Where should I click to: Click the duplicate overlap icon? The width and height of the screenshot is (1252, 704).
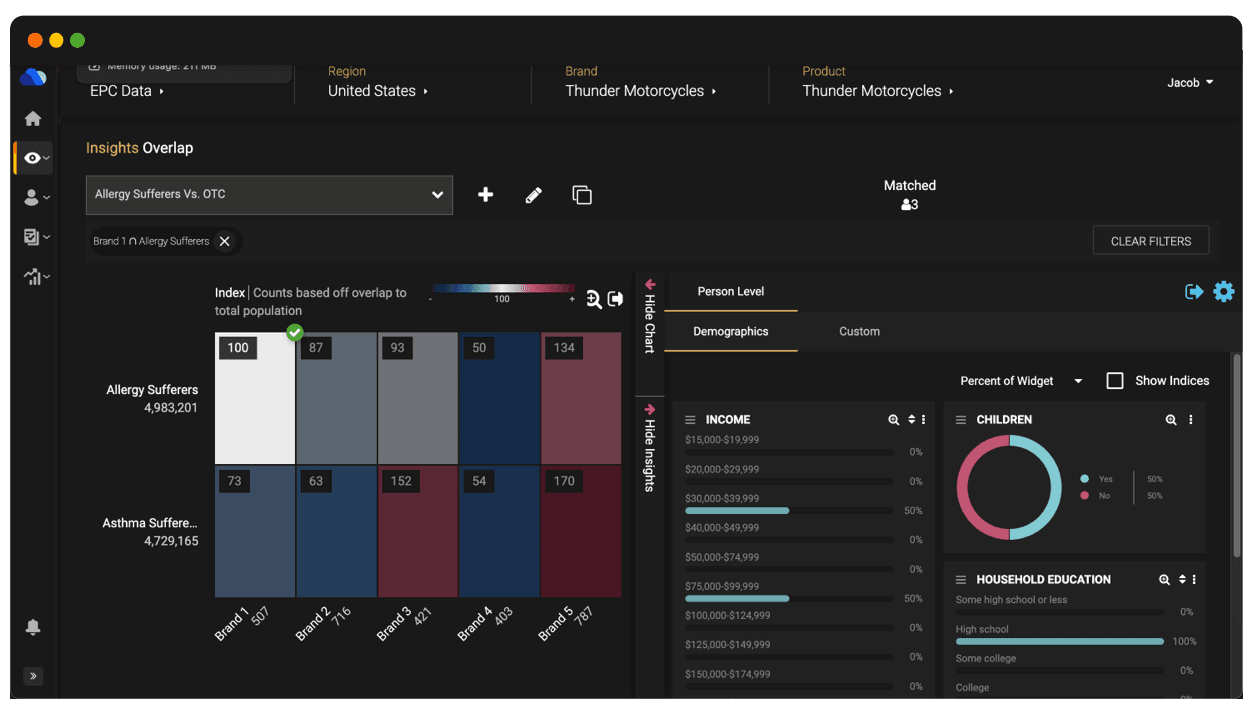pos(582,195)
